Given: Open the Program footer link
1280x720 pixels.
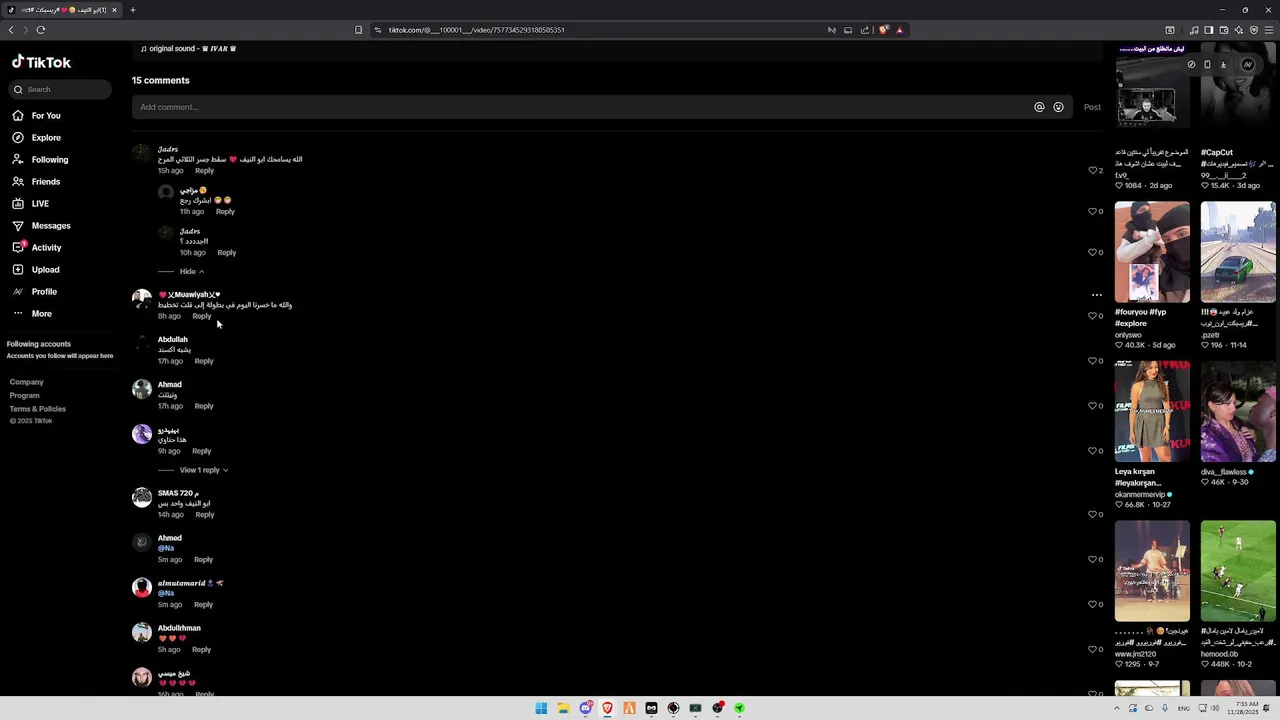Looking at the screenshot, I should tap(25, 395).
